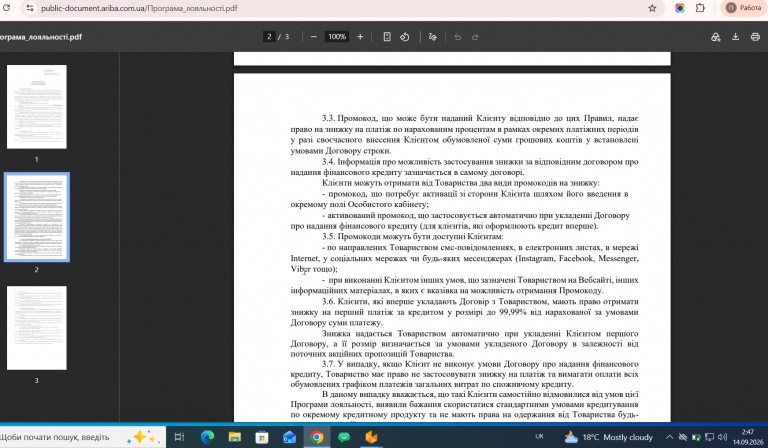The width and height of the screenshot is (768, 448).
Task: Open page 2 thumbnail
Action: pyautogui.click(x=37, y=217)
